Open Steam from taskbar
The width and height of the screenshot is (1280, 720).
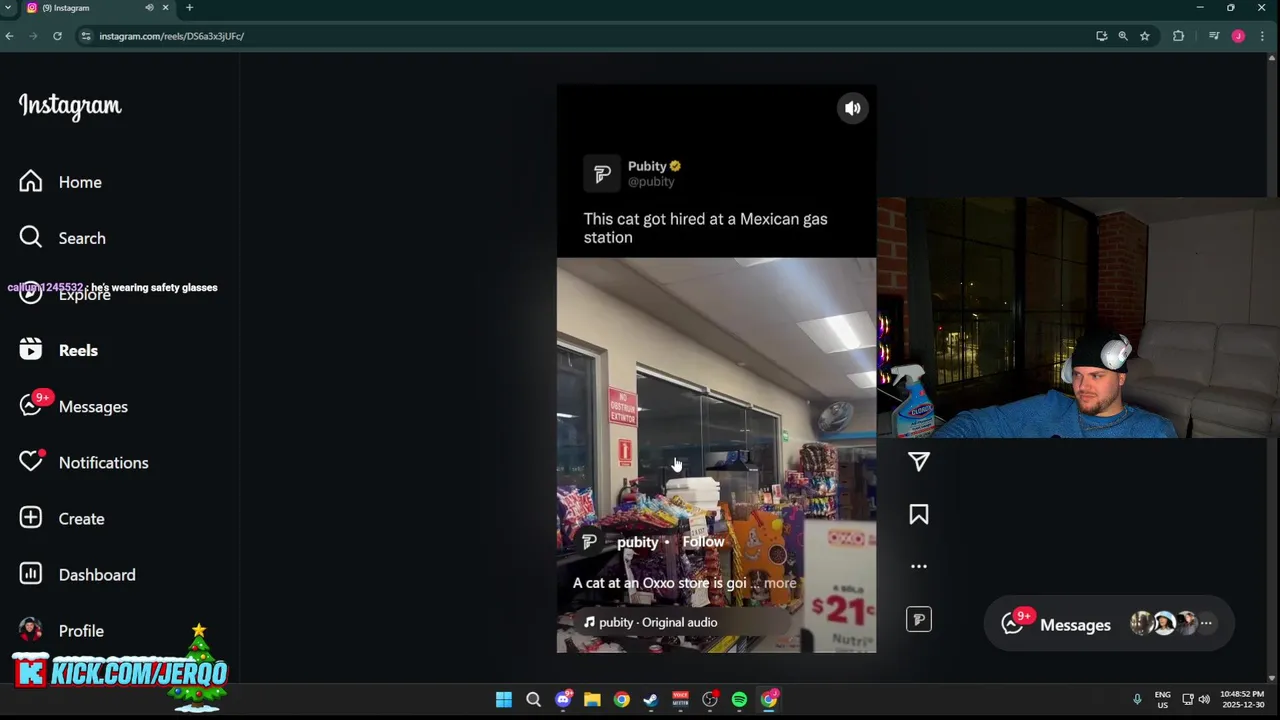pos(651,700)
